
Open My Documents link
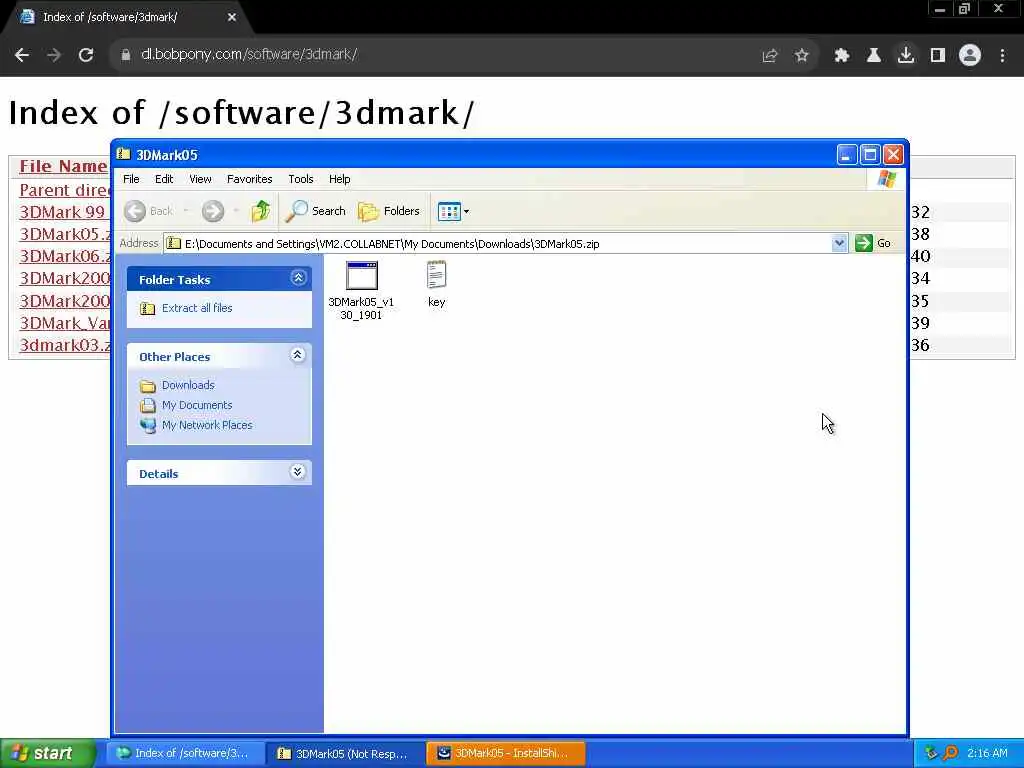tap(197, 405)
